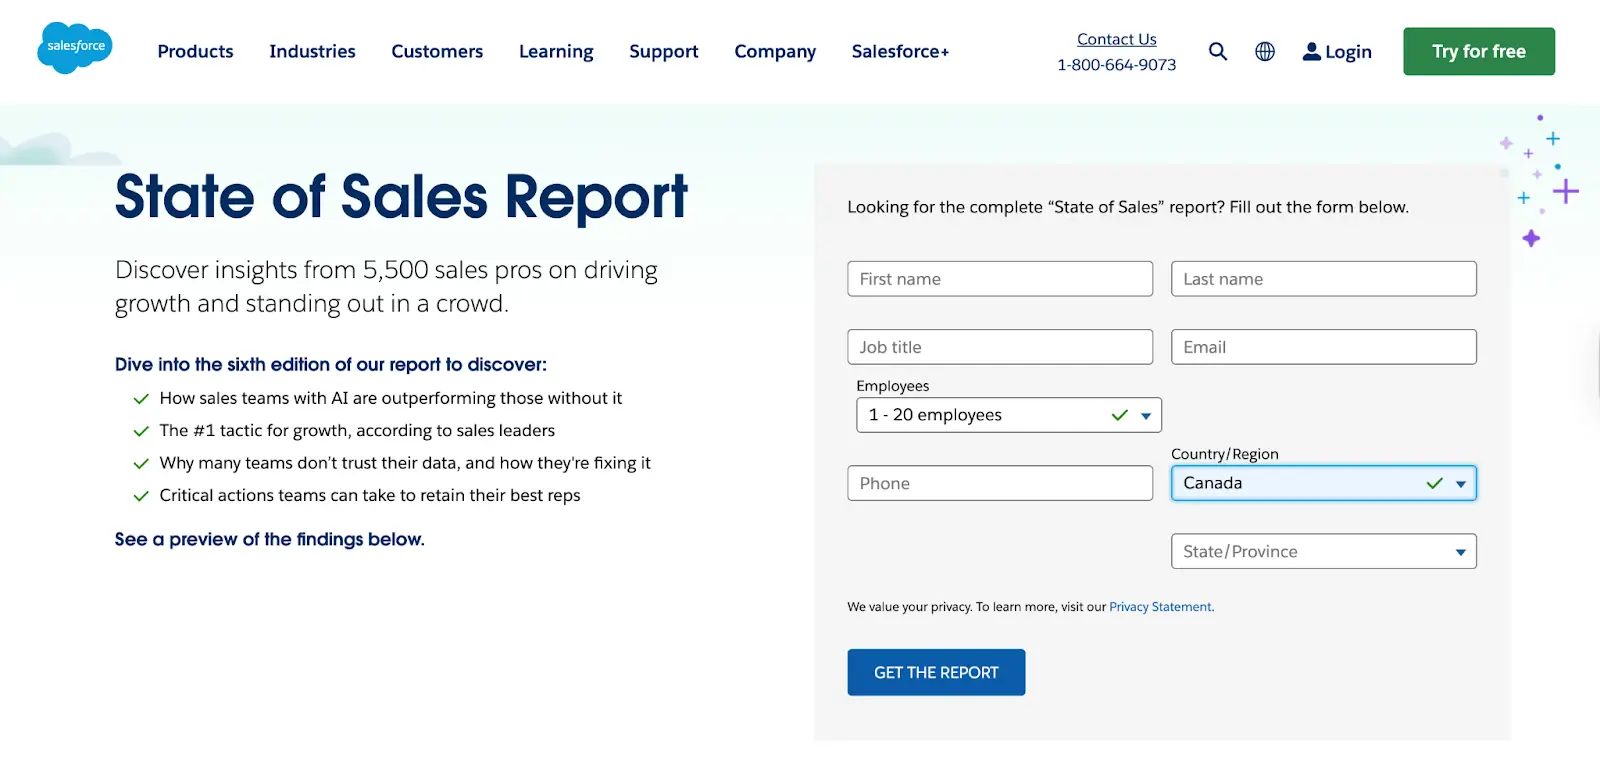Focus the Email input field

coord(1324,347)
